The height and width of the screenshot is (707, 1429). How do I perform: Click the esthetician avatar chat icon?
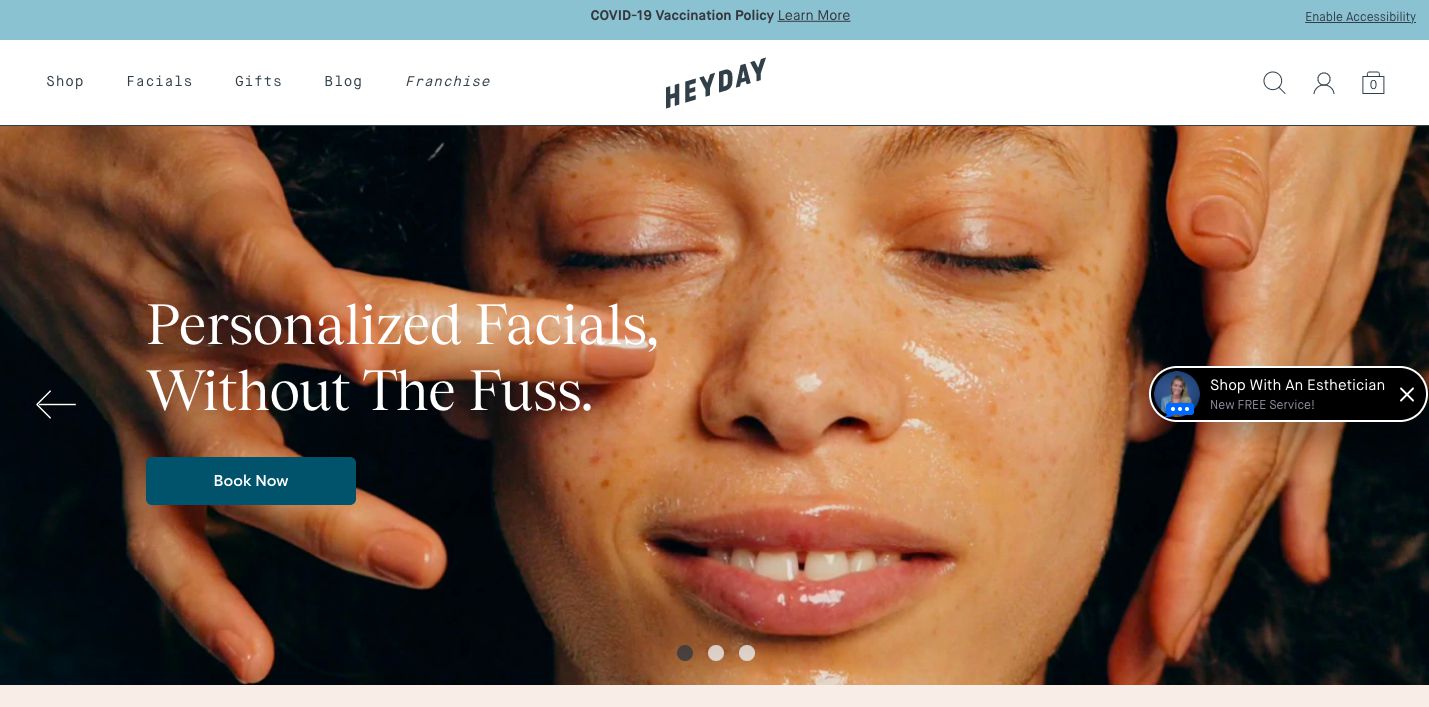(1177, 394)
